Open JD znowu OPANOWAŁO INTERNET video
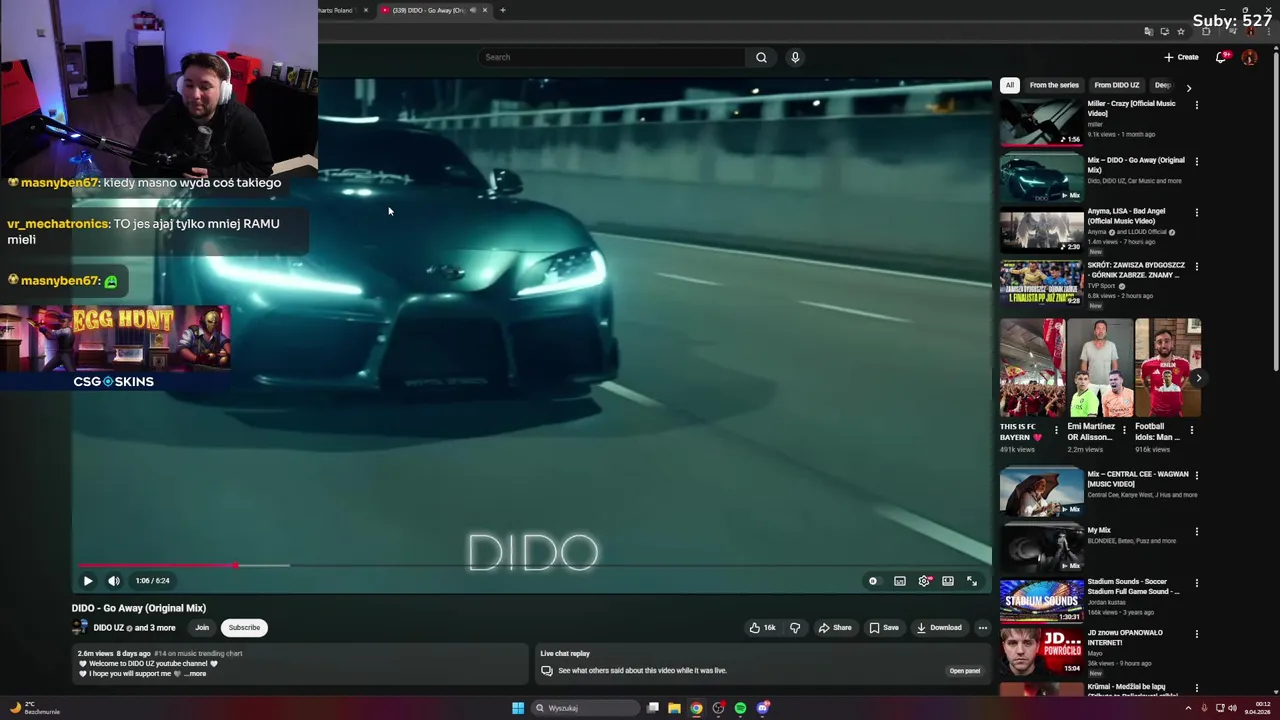This screenshot has width=1280, height=720. pos(1041,652)
